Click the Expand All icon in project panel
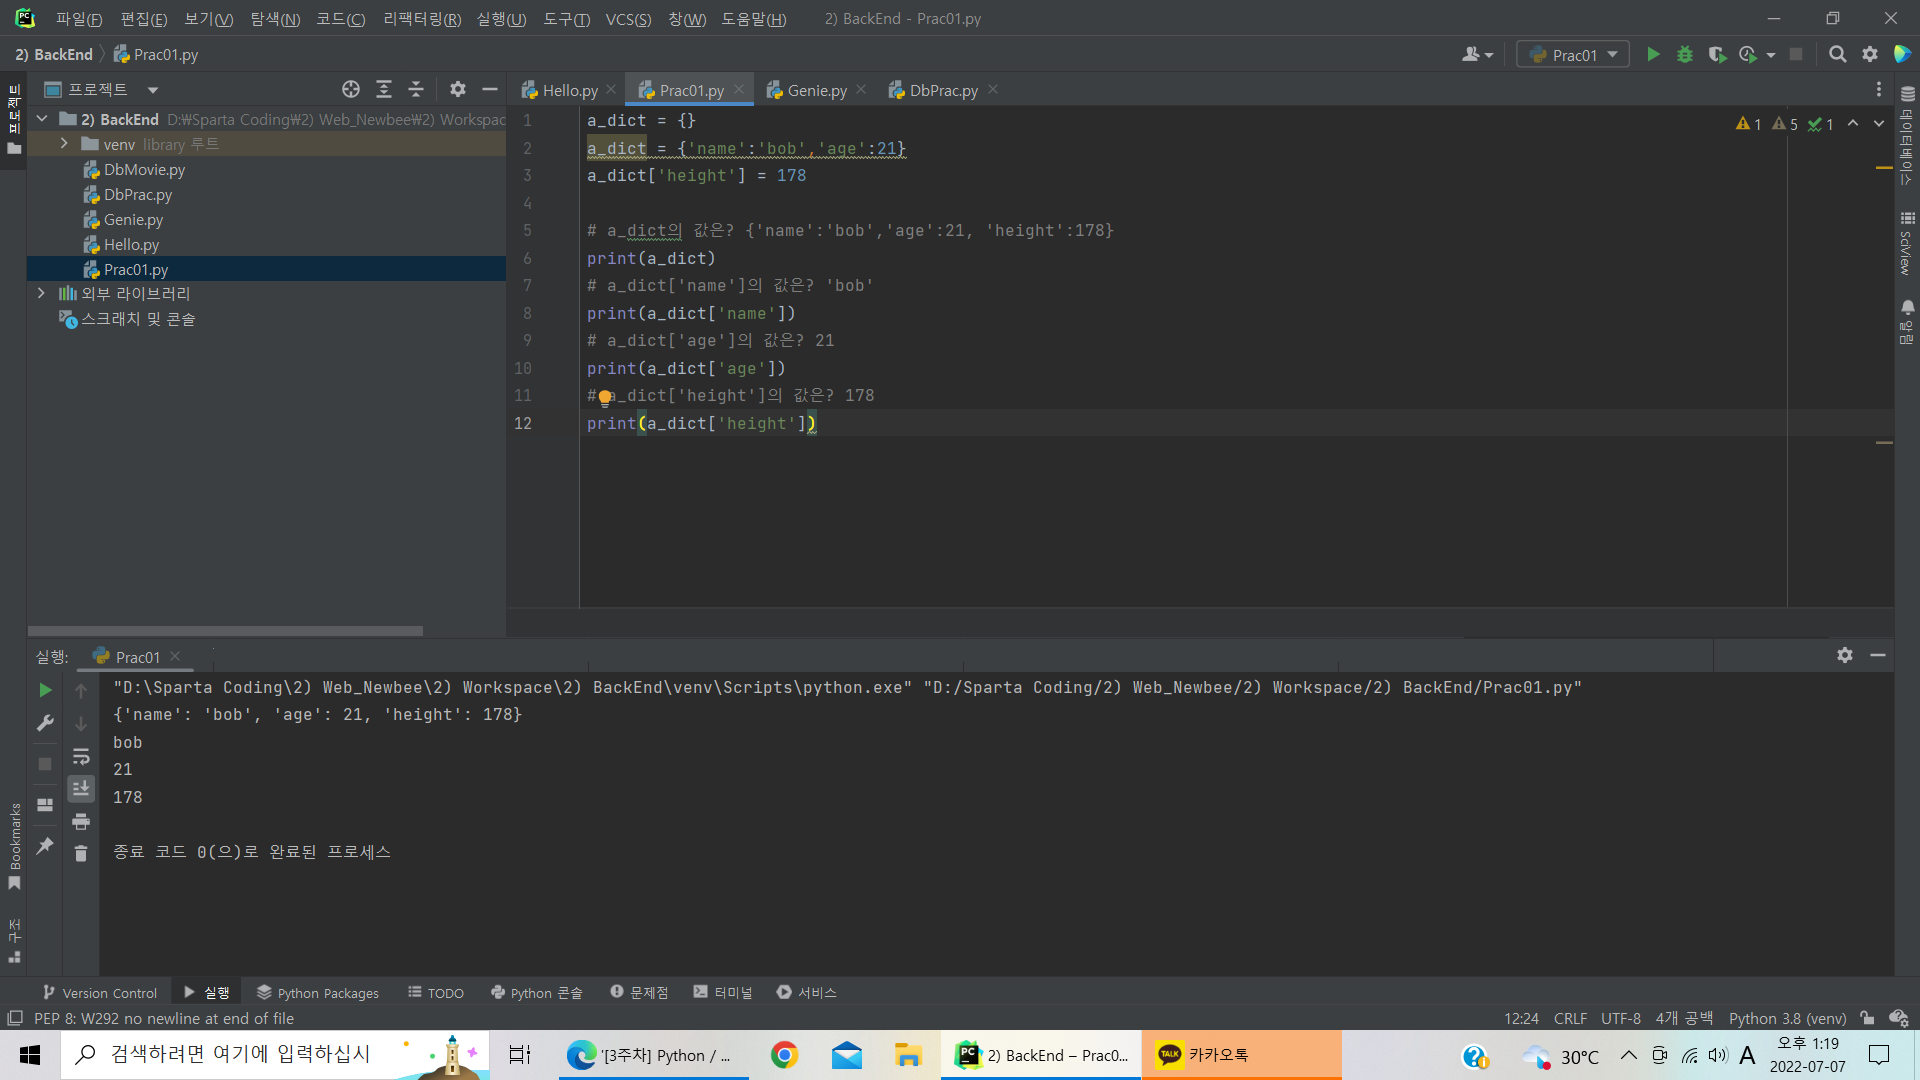 tap(384, 90)
